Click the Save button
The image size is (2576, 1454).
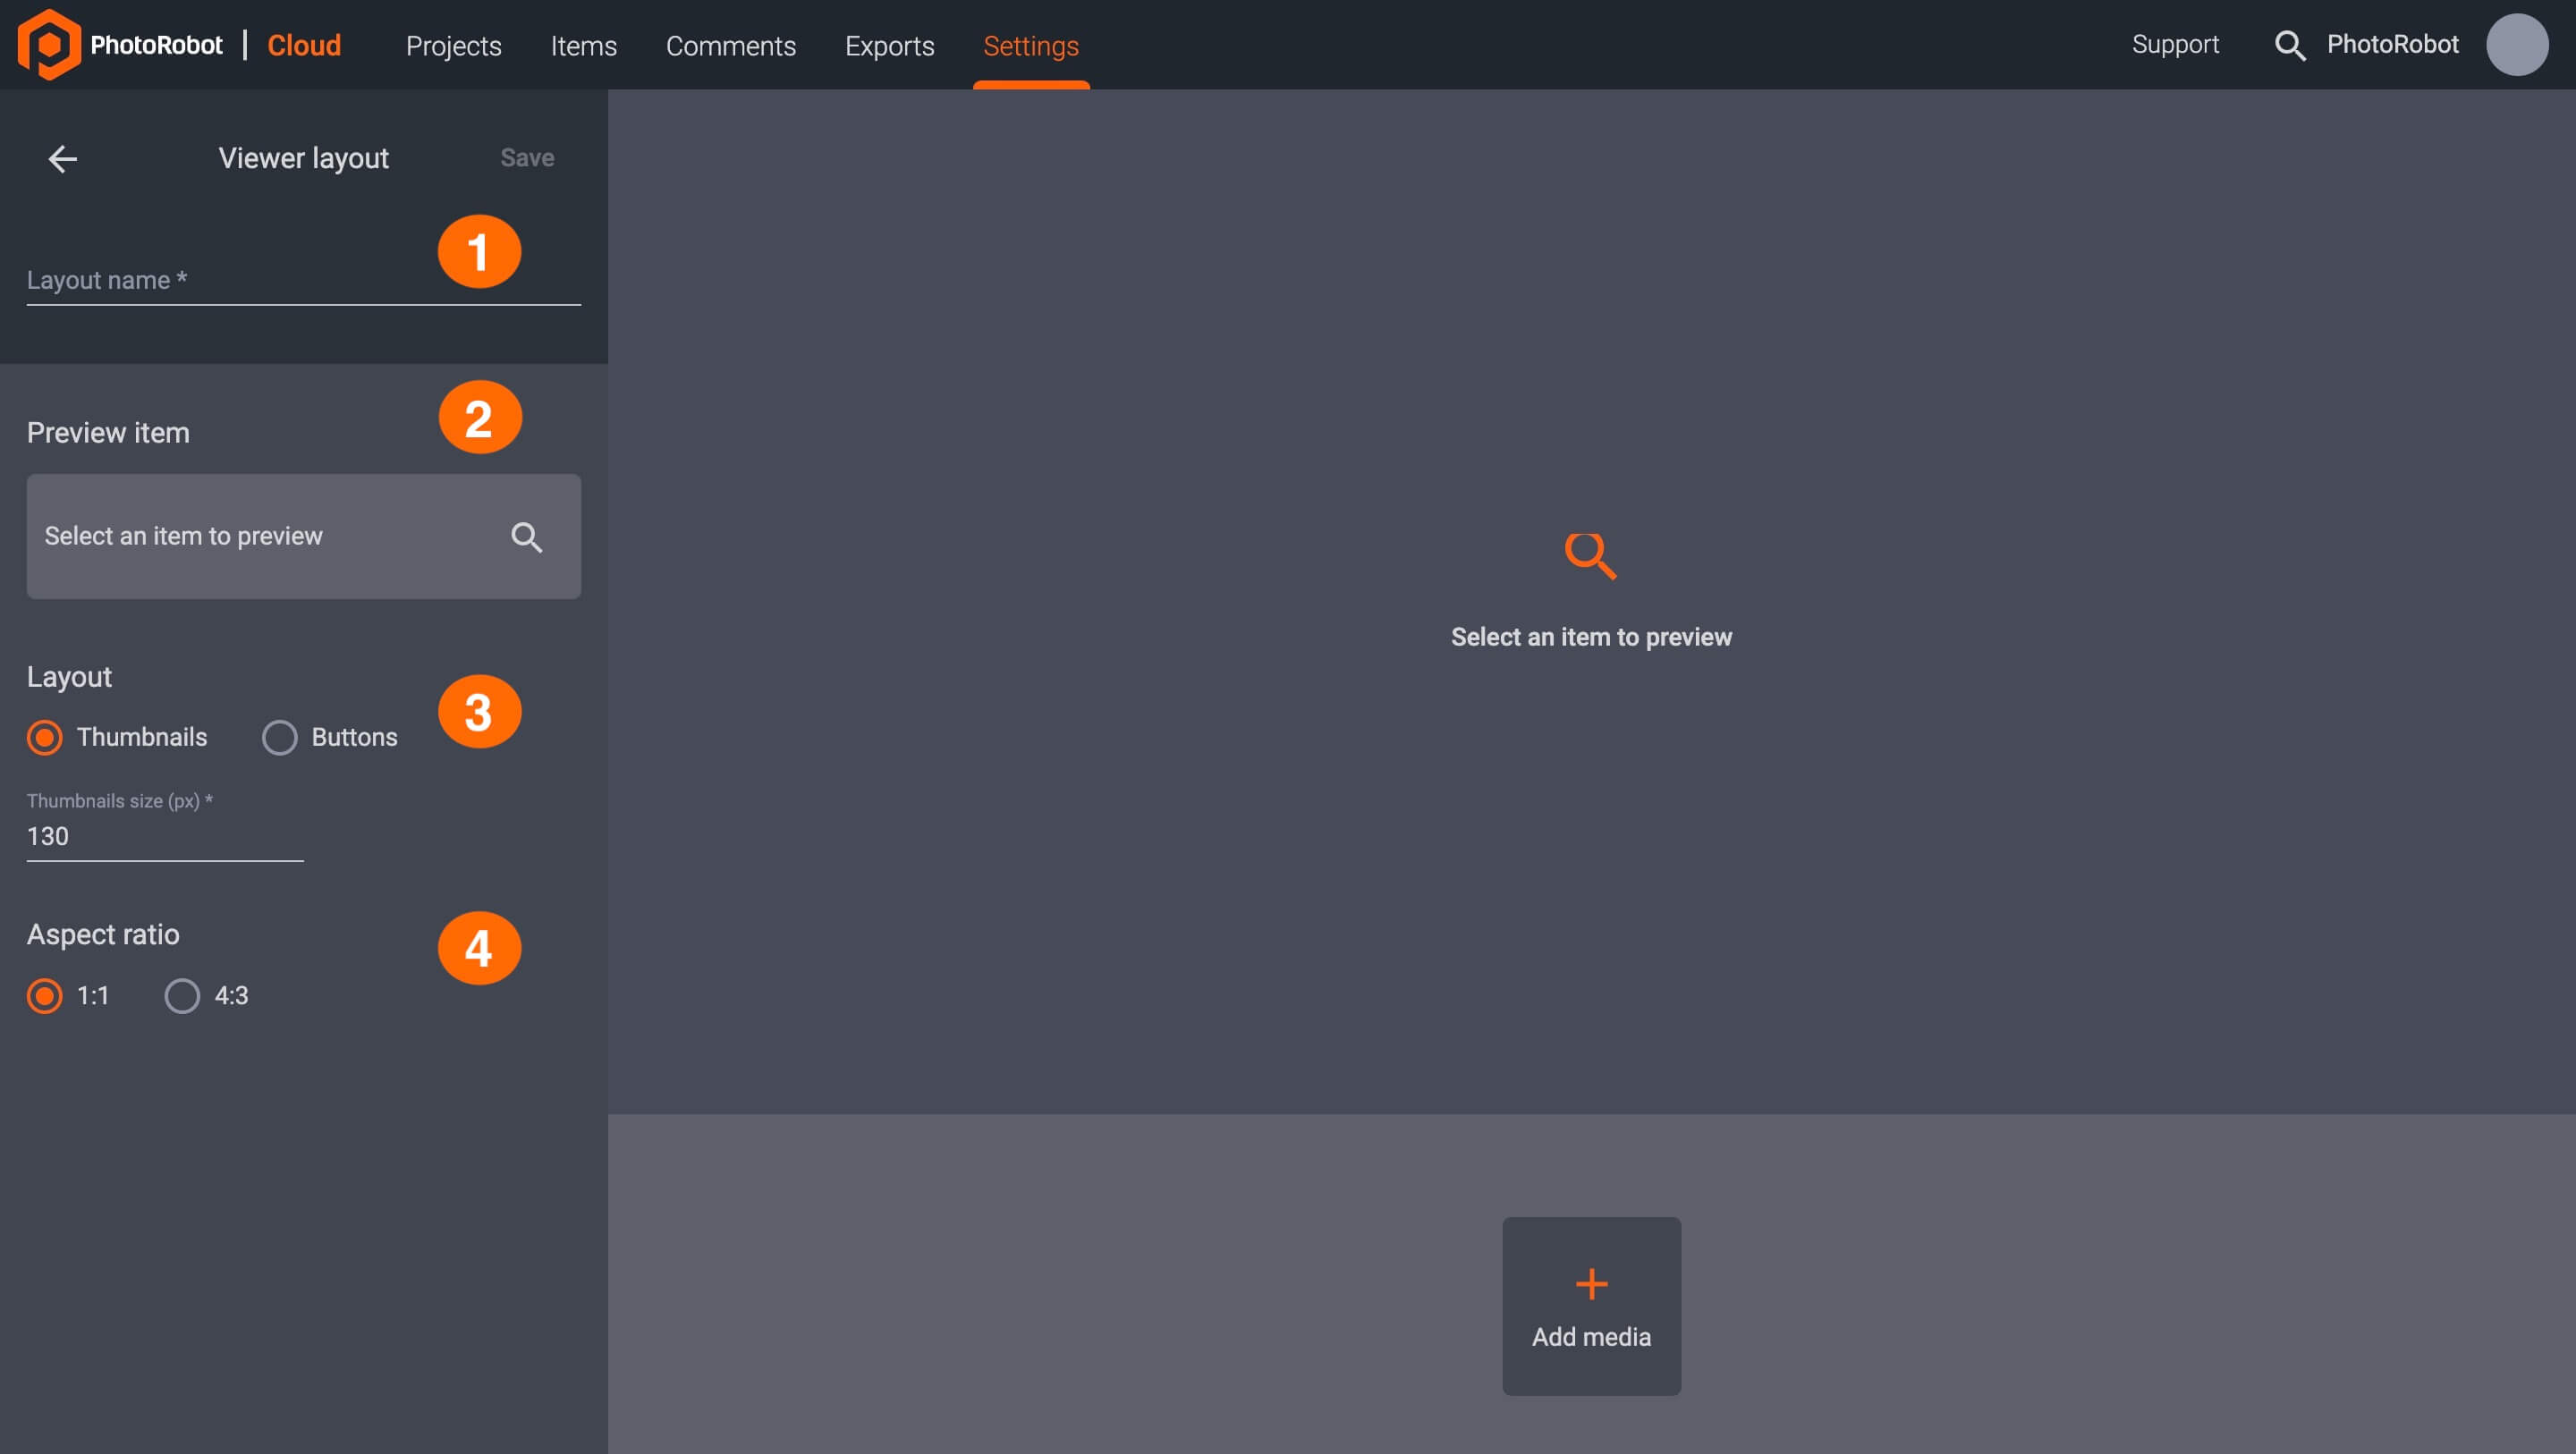(526, 157)
